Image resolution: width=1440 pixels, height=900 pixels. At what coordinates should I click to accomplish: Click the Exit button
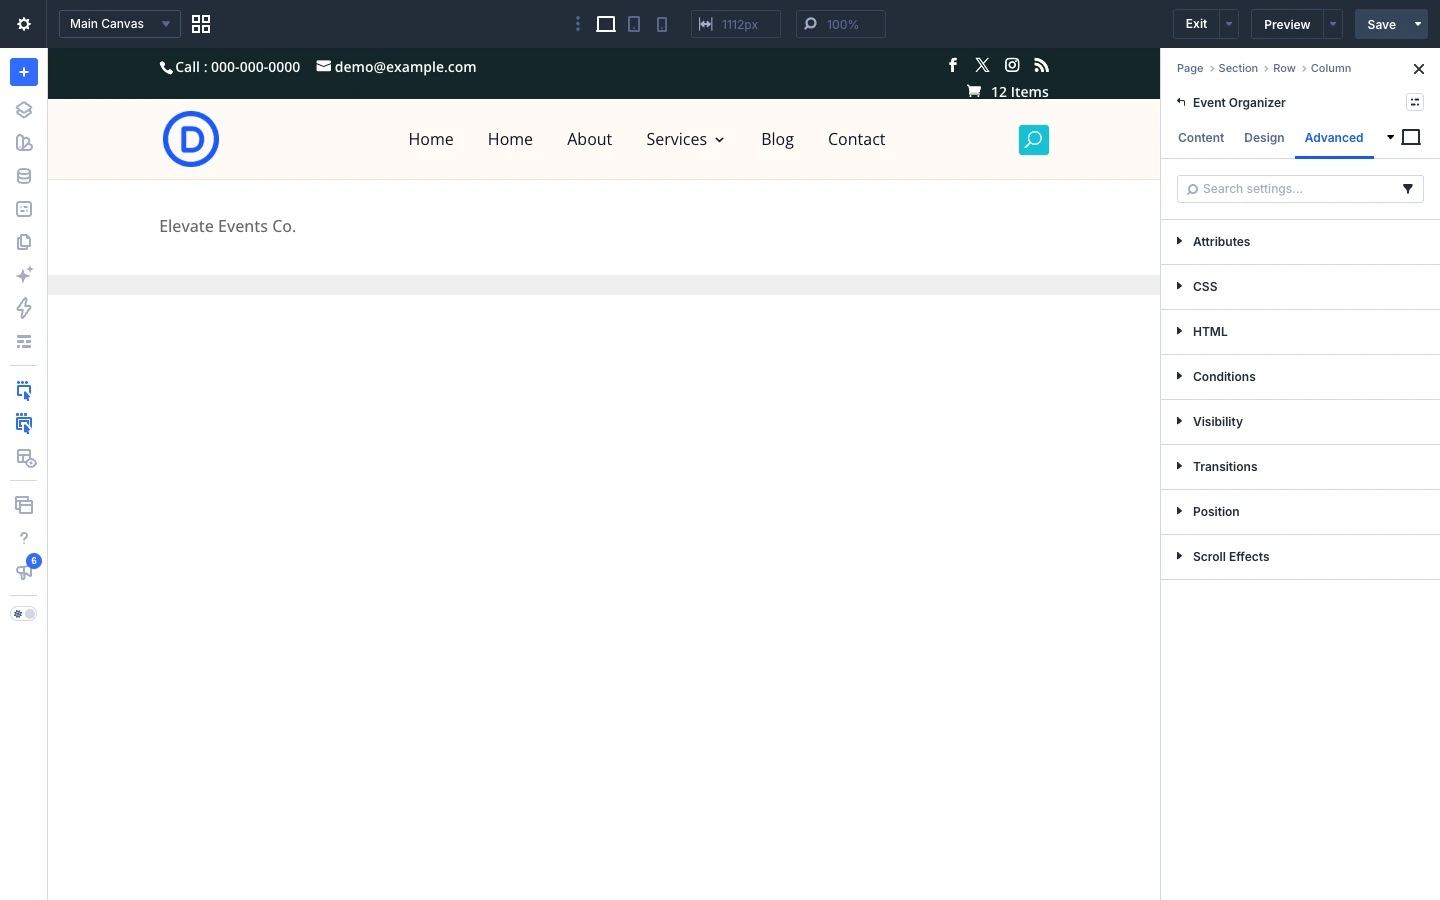[x=1196, y=24]
